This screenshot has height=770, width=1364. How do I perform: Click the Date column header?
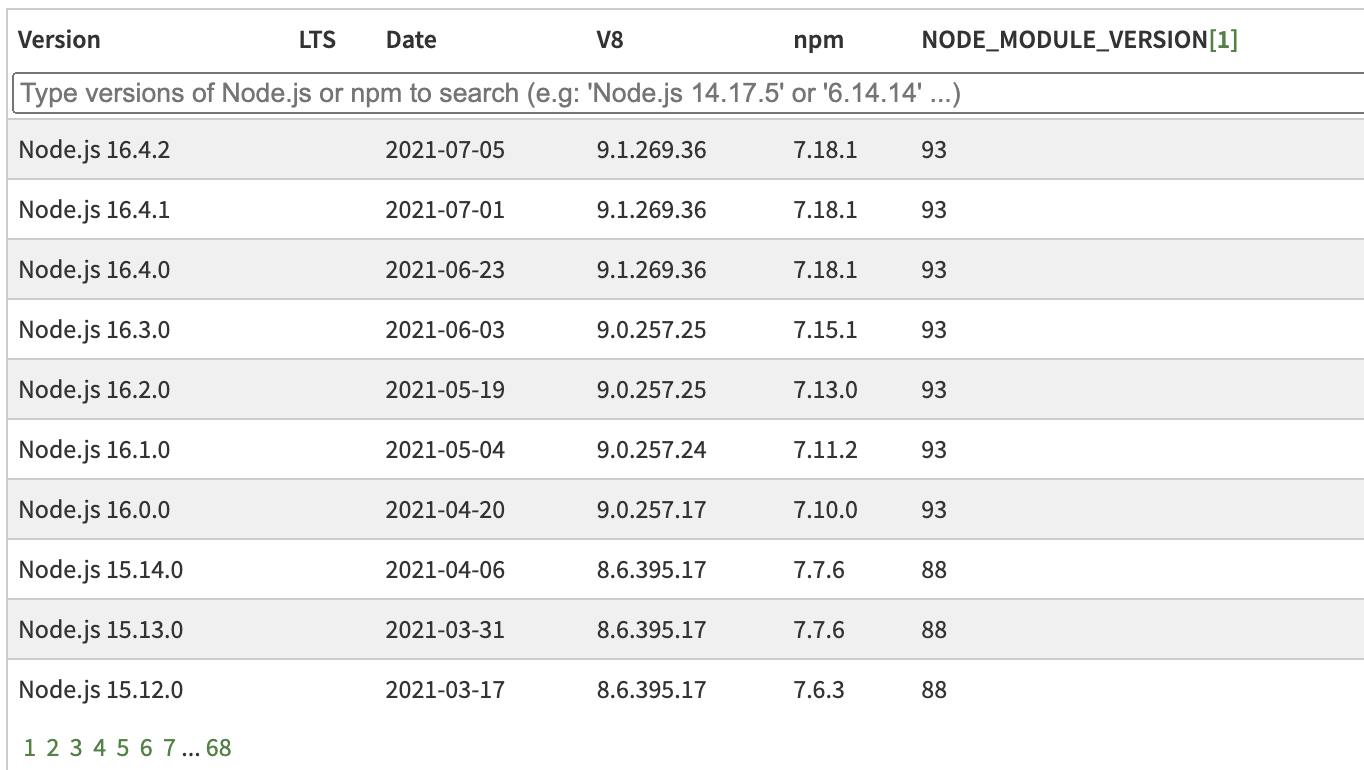412,40
